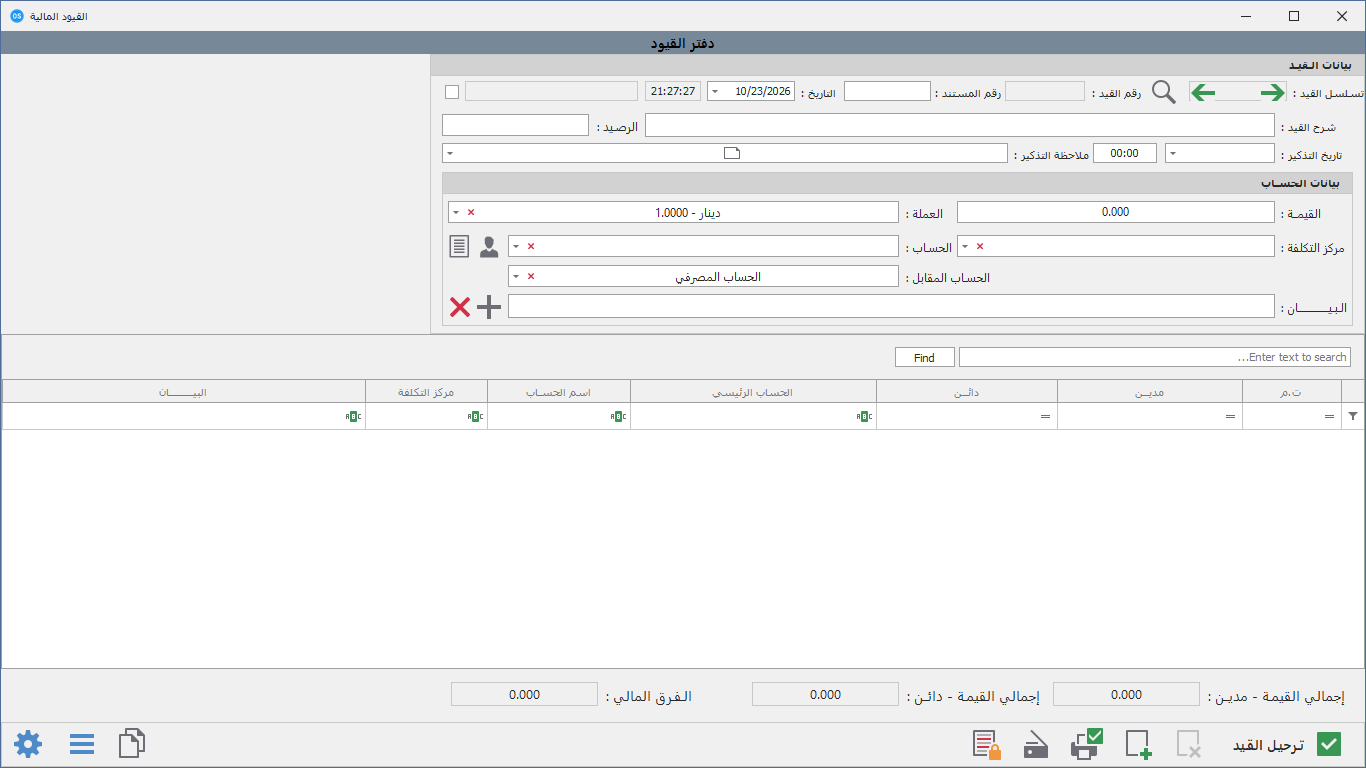
Task: Open the التاريخ date picker dropdown arrow
Action: (715, 92)
